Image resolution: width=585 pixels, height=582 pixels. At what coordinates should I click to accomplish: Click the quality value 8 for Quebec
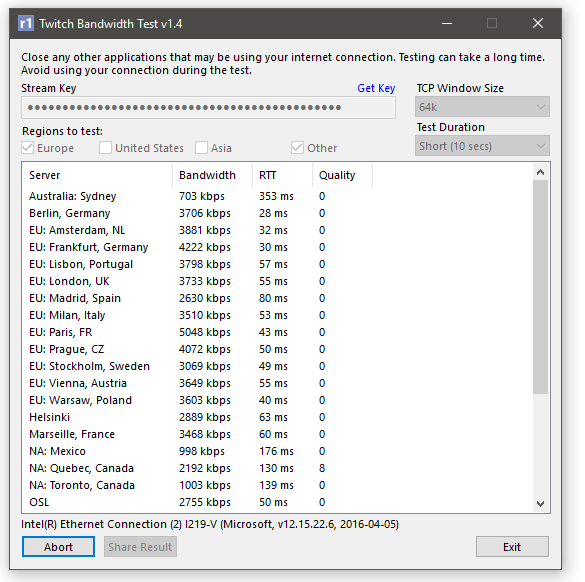click(x=322, y=468)
